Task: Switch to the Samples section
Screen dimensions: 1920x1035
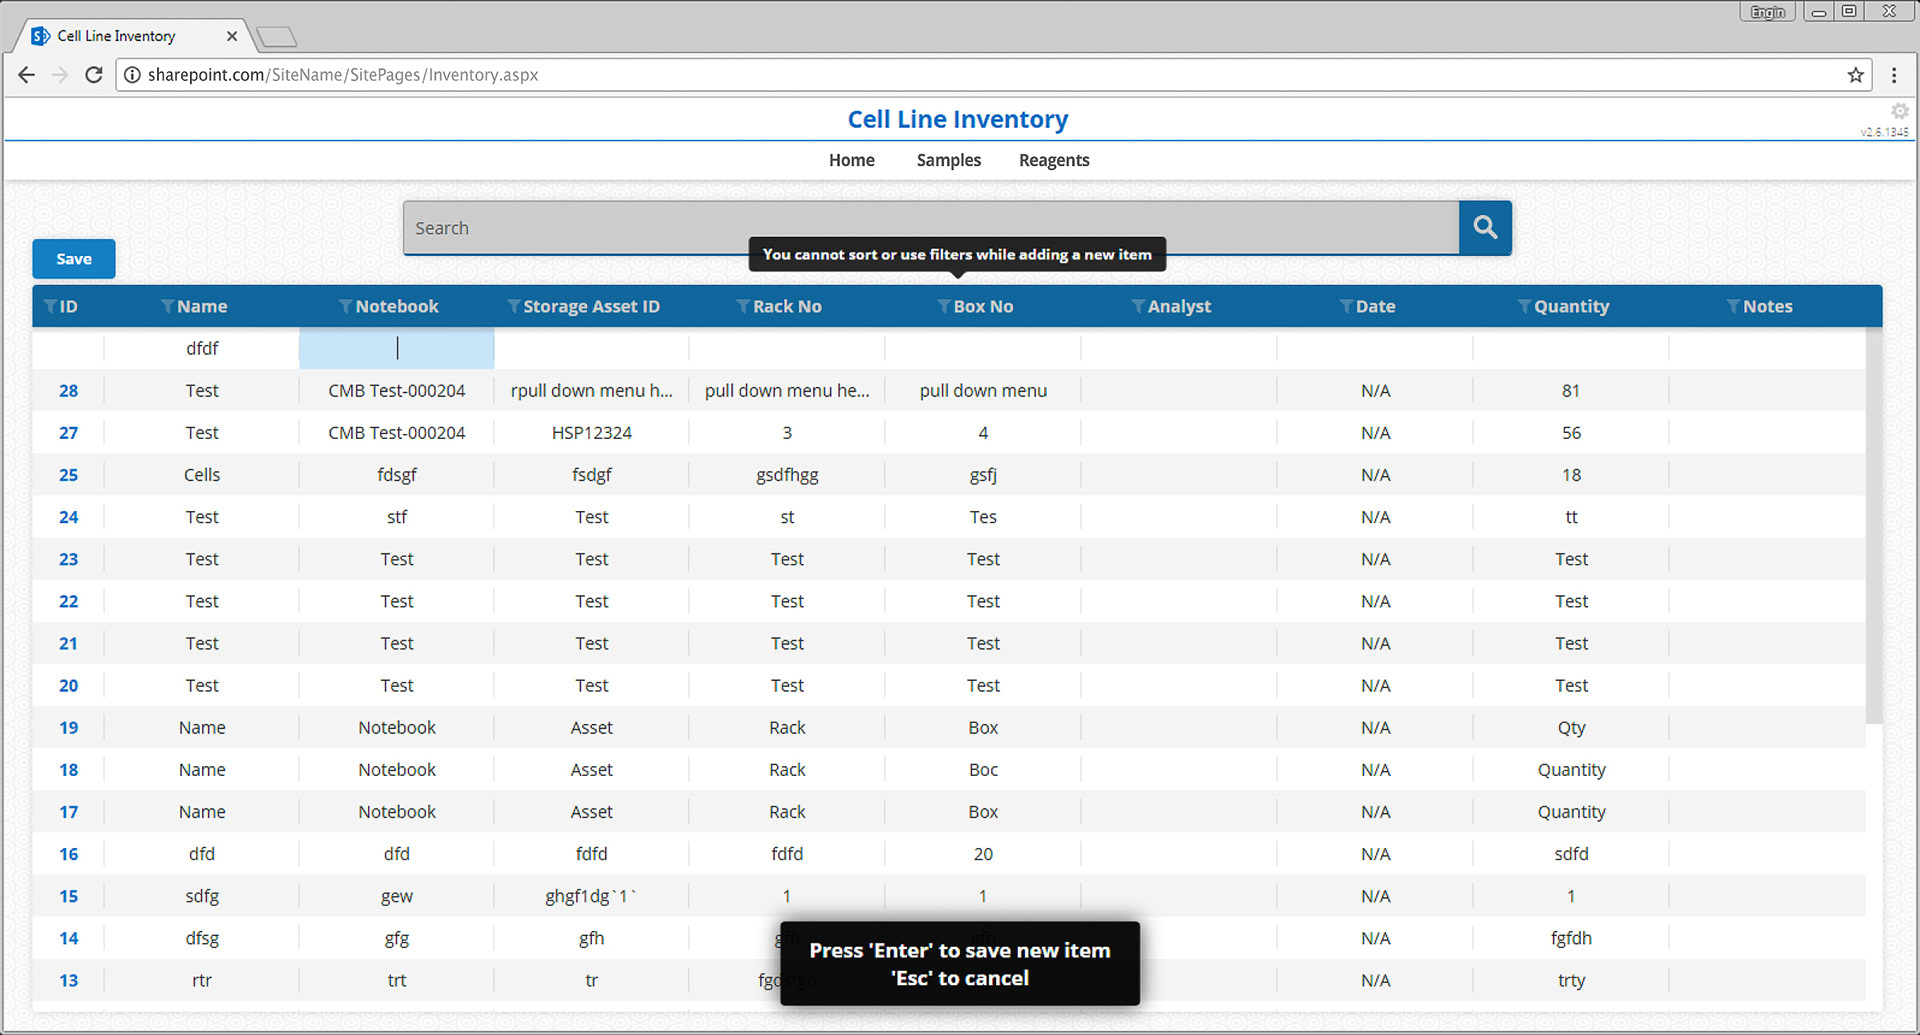Action: coord(948,160)
